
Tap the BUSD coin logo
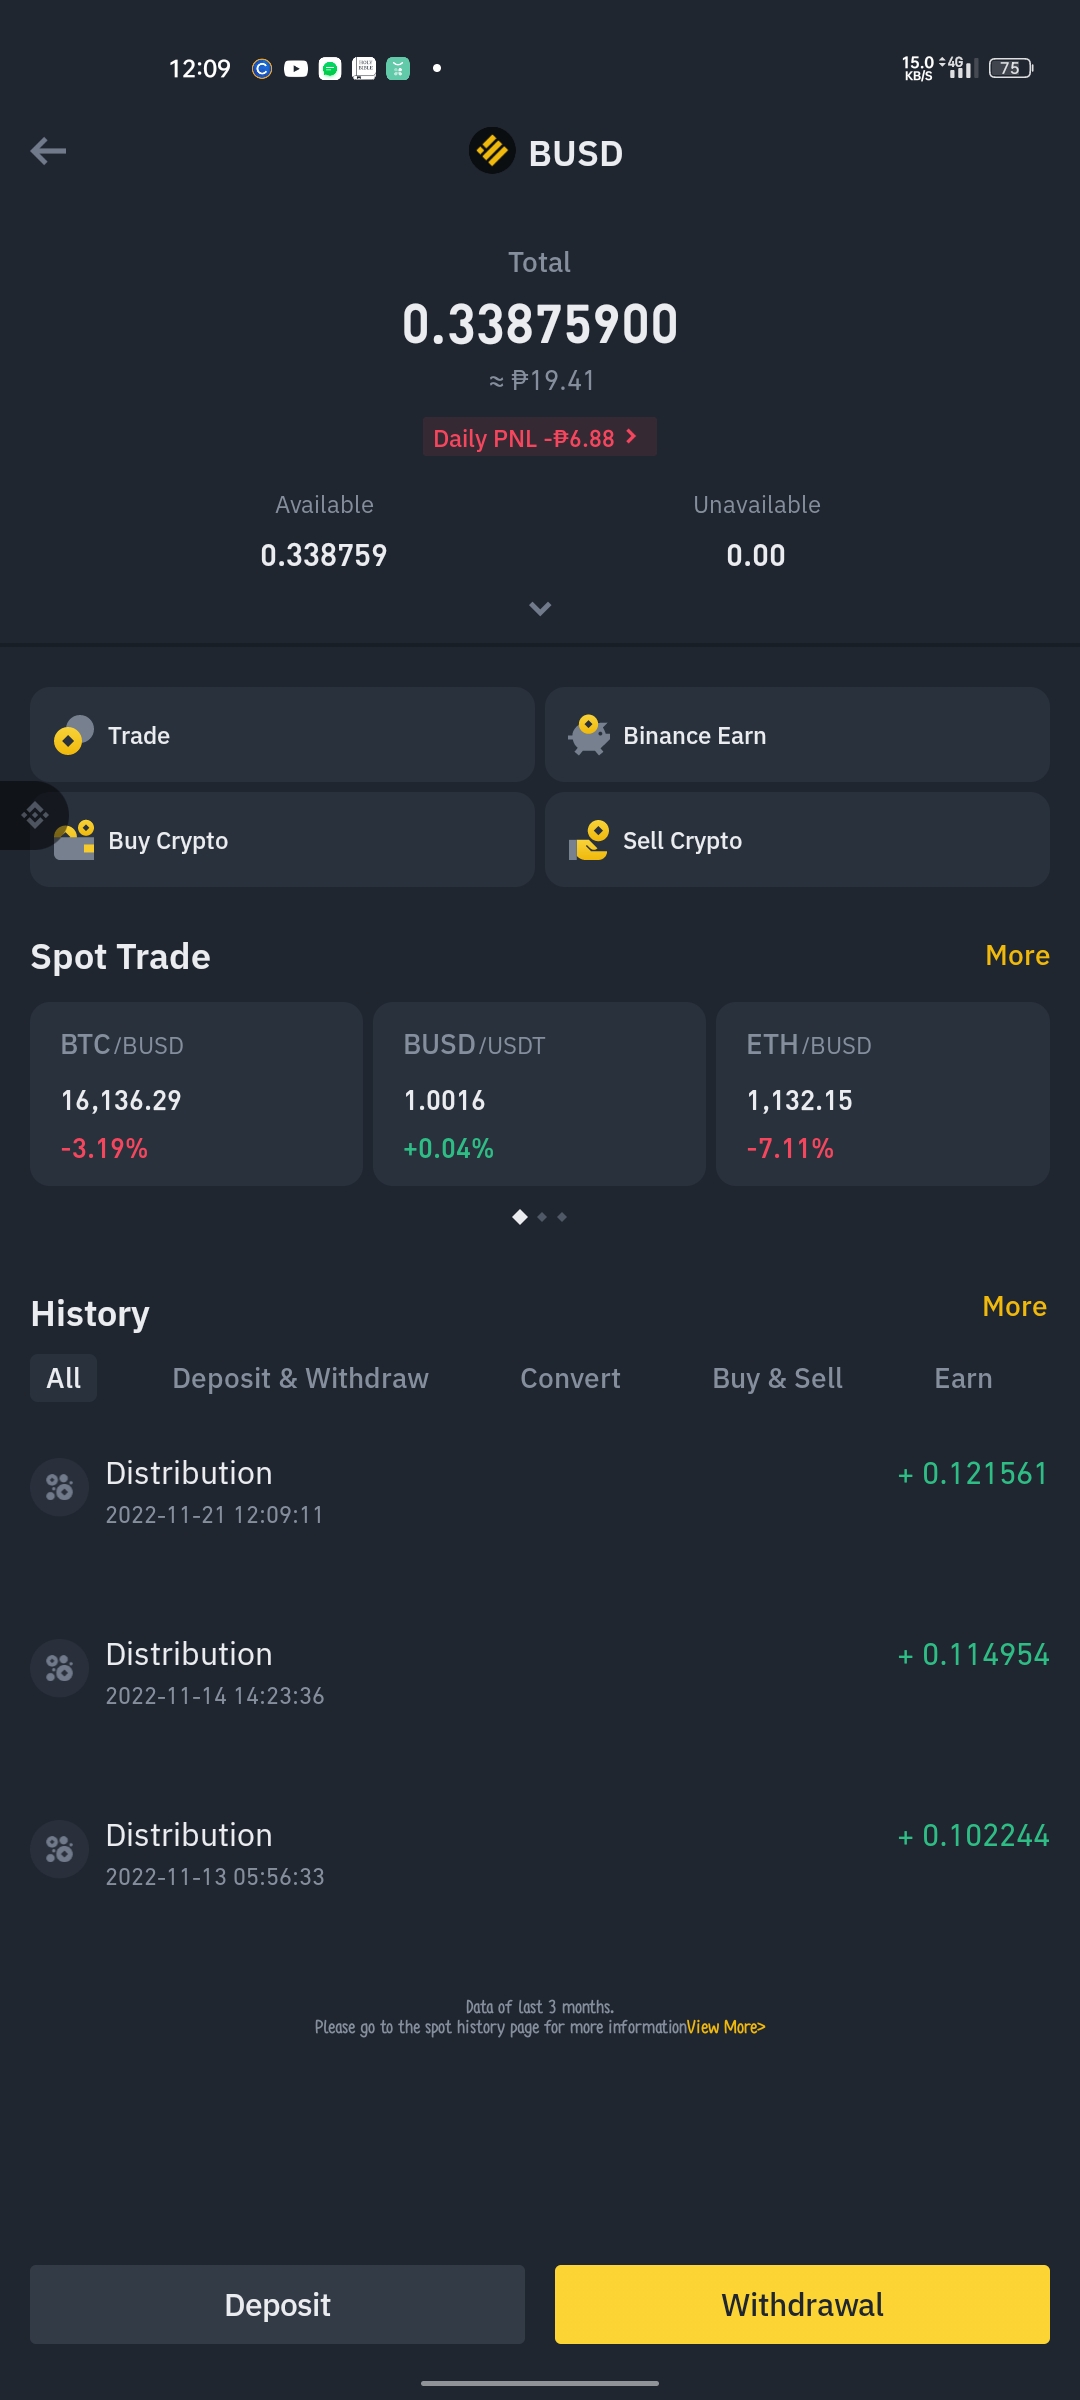click(492, 151)
